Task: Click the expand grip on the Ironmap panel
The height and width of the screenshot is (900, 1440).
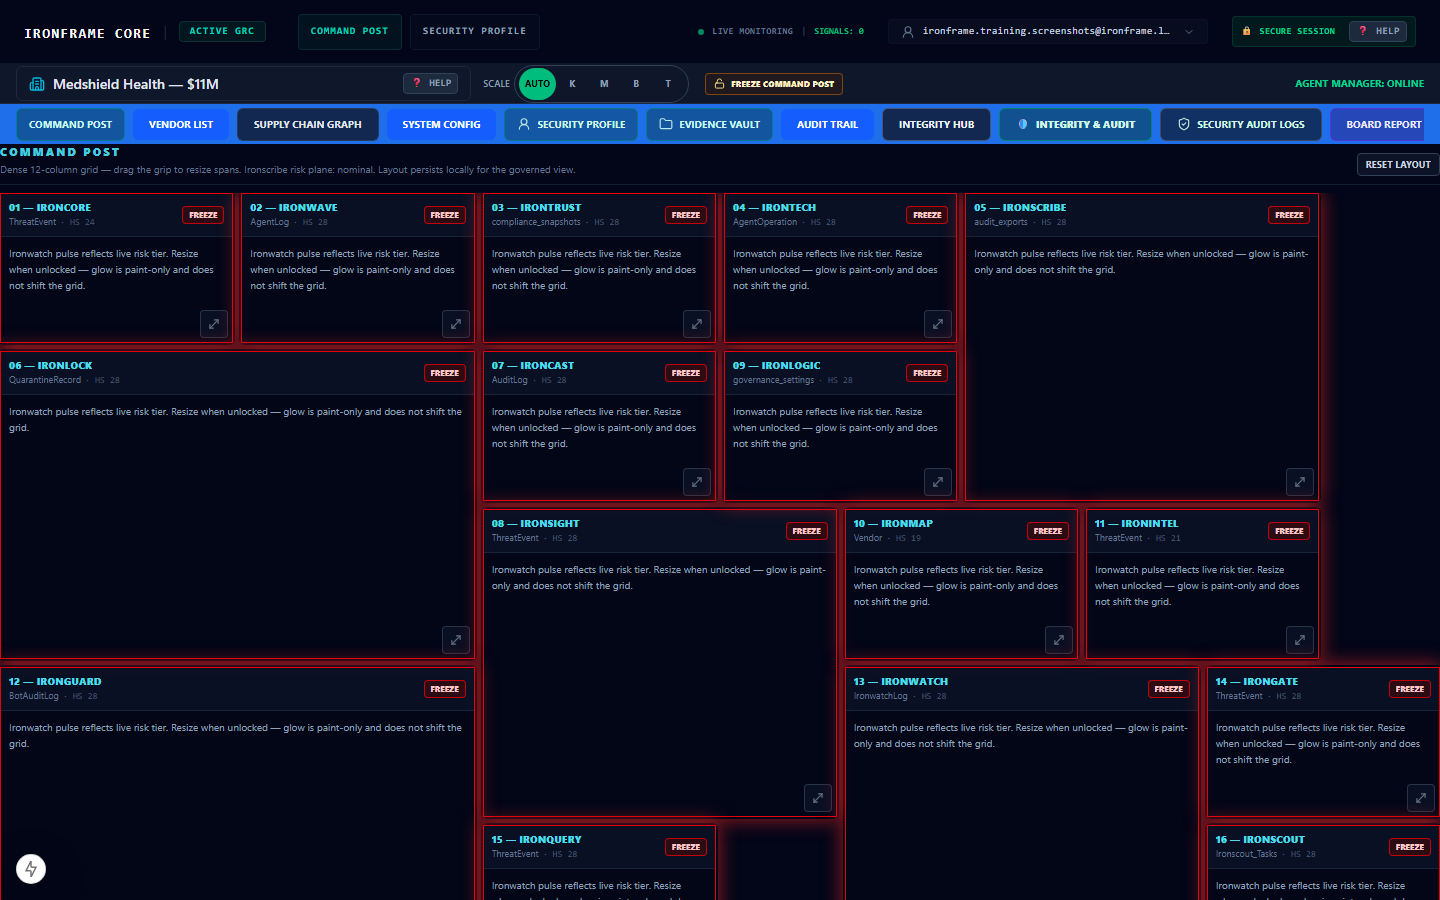Action: pos(1059,640)
